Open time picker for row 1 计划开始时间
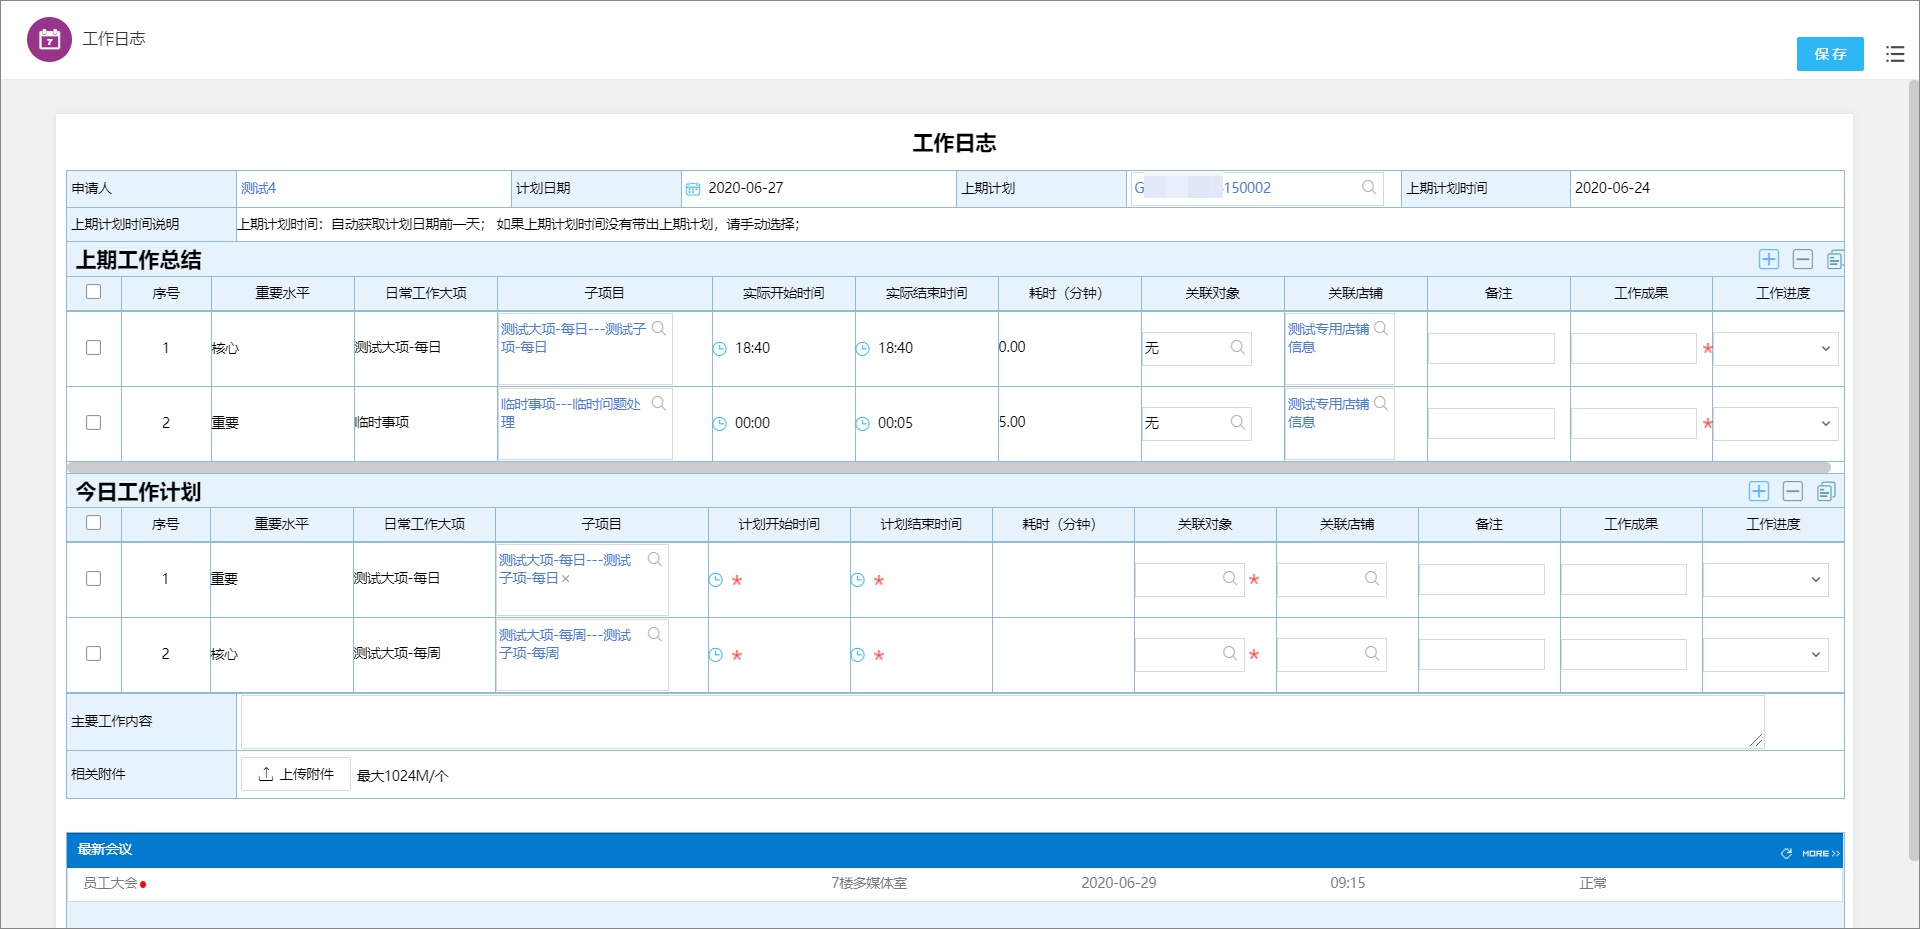Screen dimensions: 1920x929 click(717, 578)
